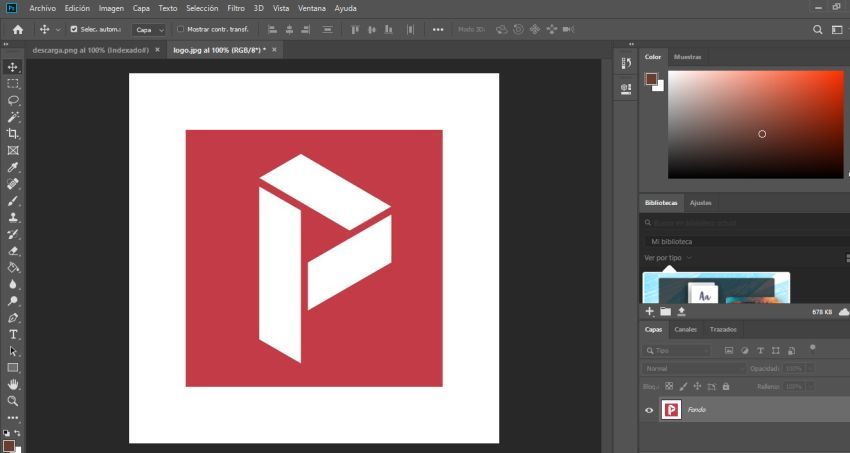Toggle pixel layer filter in Capas panel
Viewport: 850px width, 453px height.
click(x=729, y=351)
